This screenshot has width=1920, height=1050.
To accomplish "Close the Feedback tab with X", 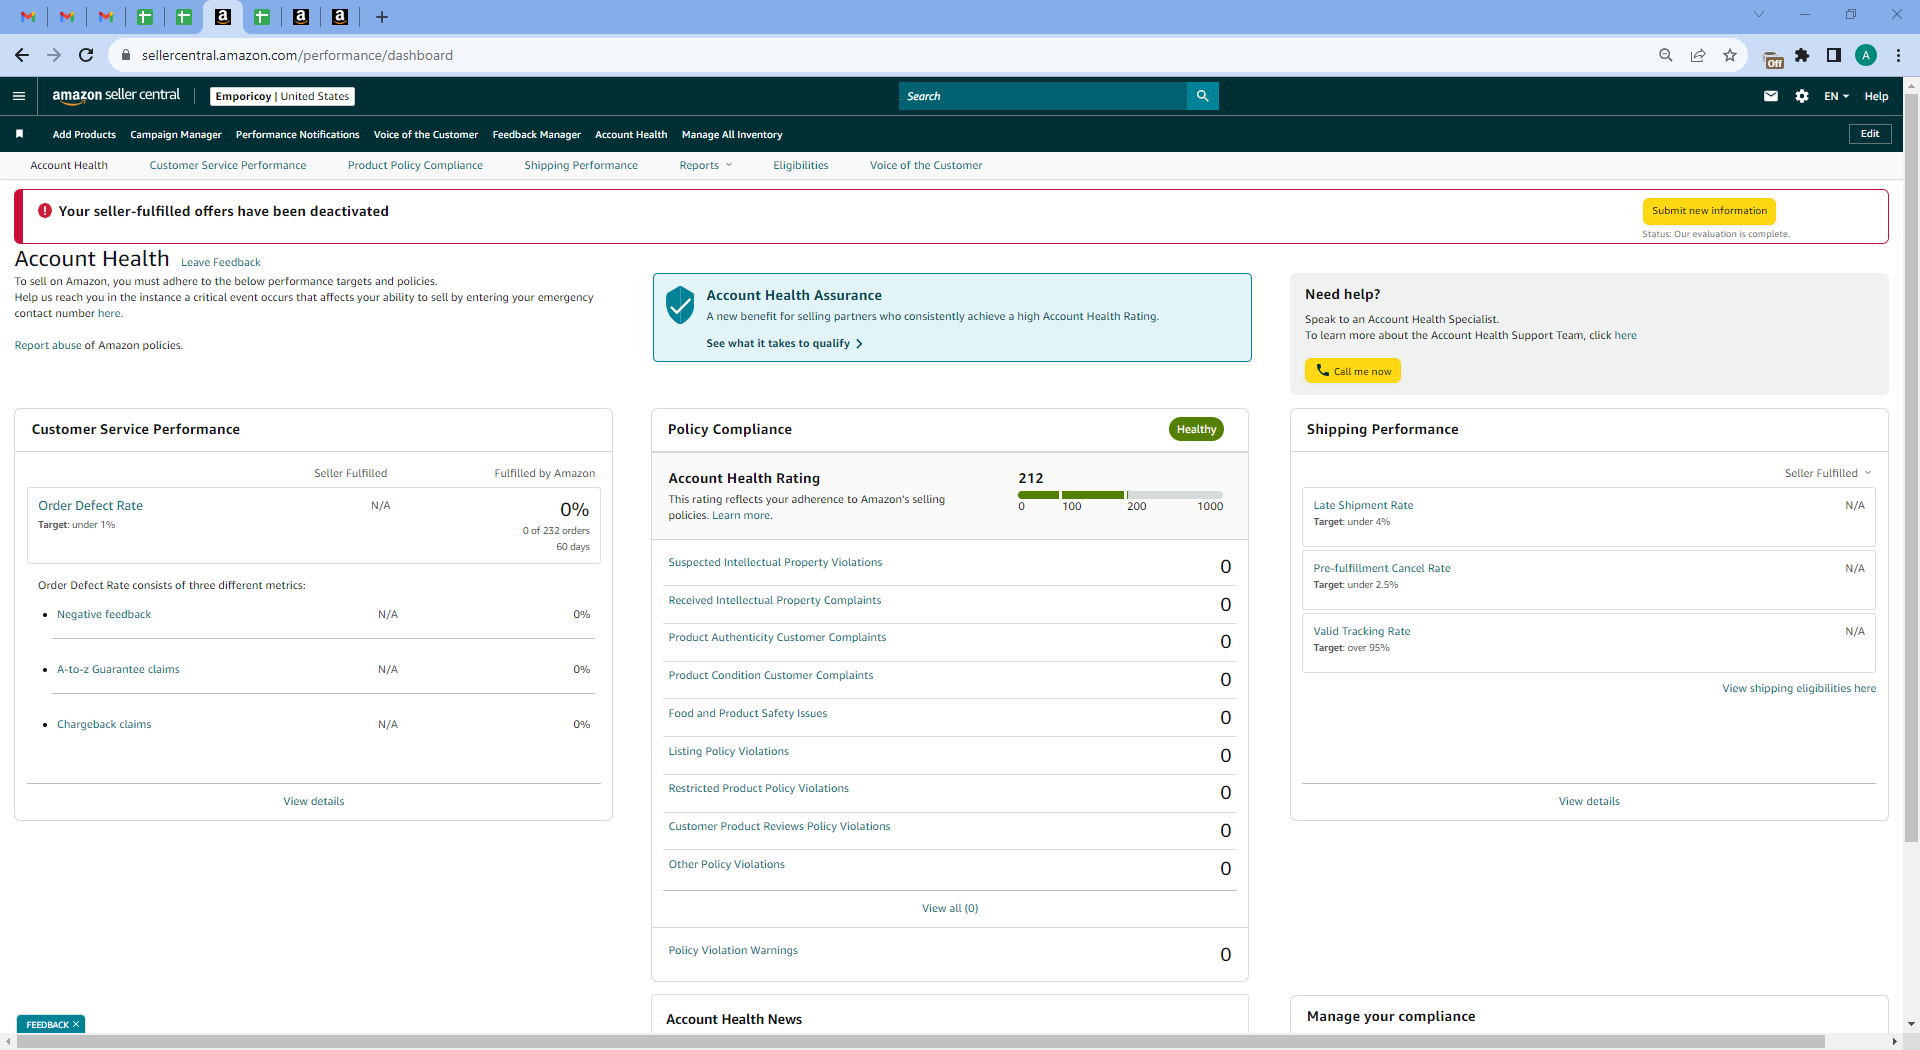I will pos(76,1024).
